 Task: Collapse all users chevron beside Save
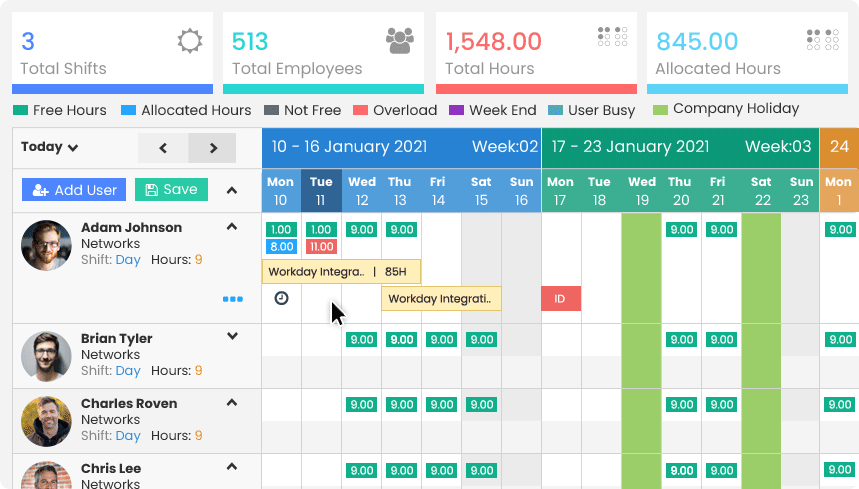tap(232, 190)
